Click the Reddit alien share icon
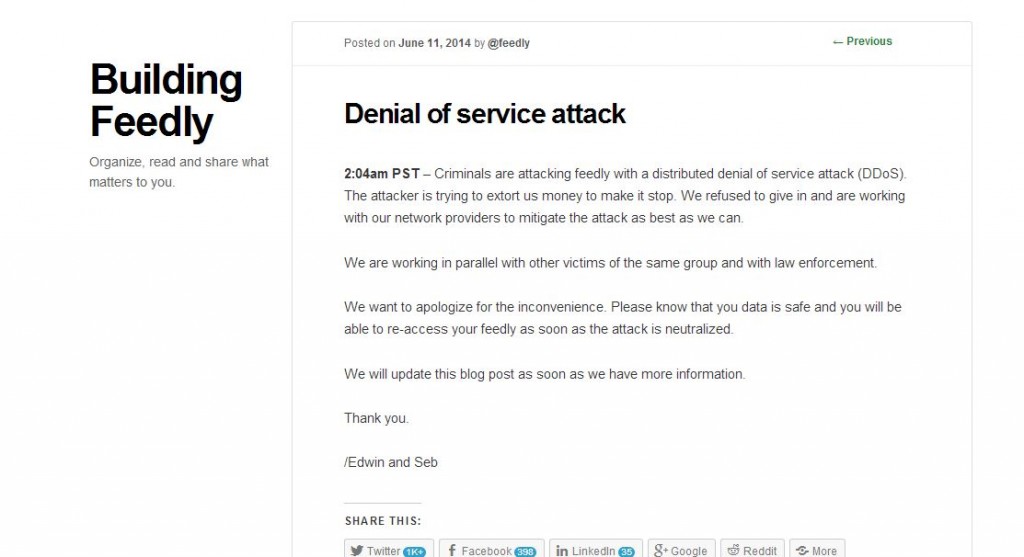This screenshot has height=557, width=1024. pyautogui.click(x=733, y=550)
